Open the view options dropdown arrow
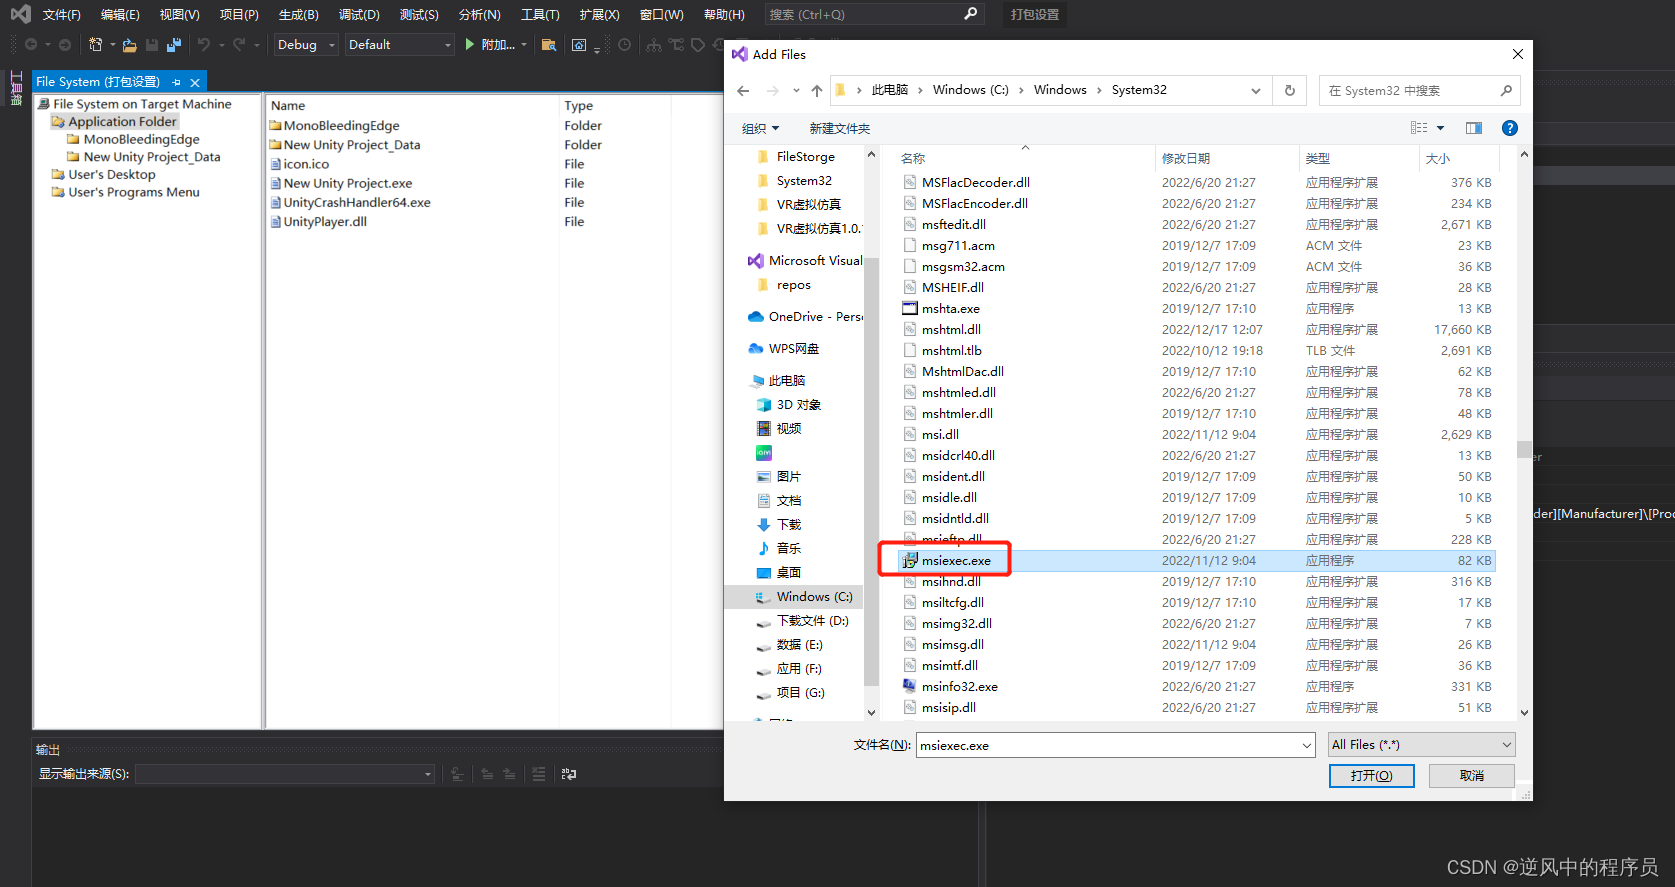1675x887 pixels. (1440, 128)
